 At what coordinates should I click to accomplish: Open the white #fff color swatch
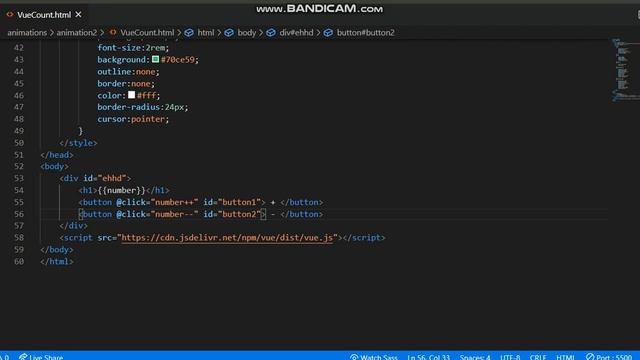coord(131,95)
